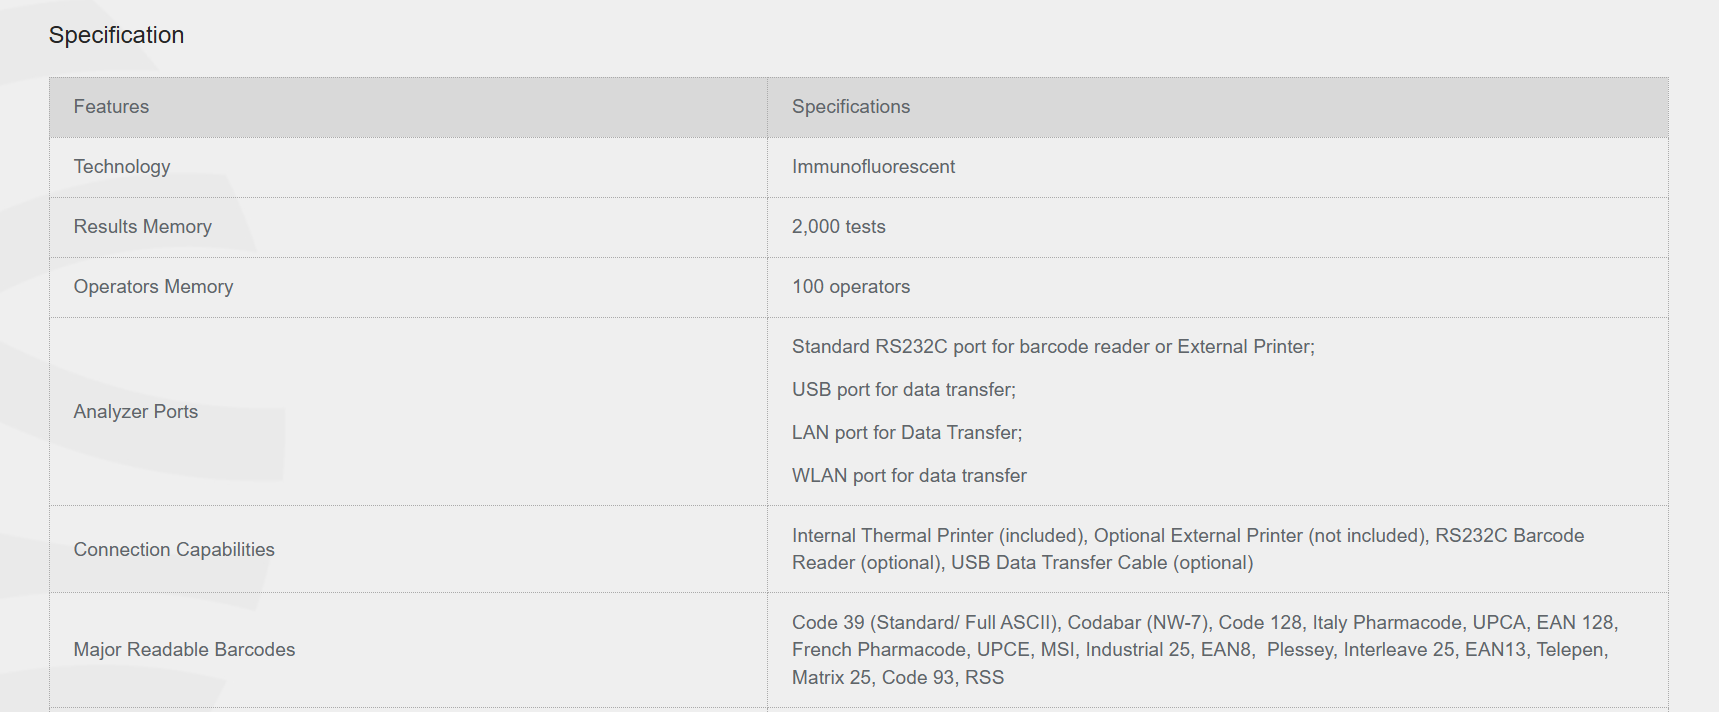The image size is (1719, 712).
Task: Click the Immunofluorescent value cell
Action: [873, 167]
